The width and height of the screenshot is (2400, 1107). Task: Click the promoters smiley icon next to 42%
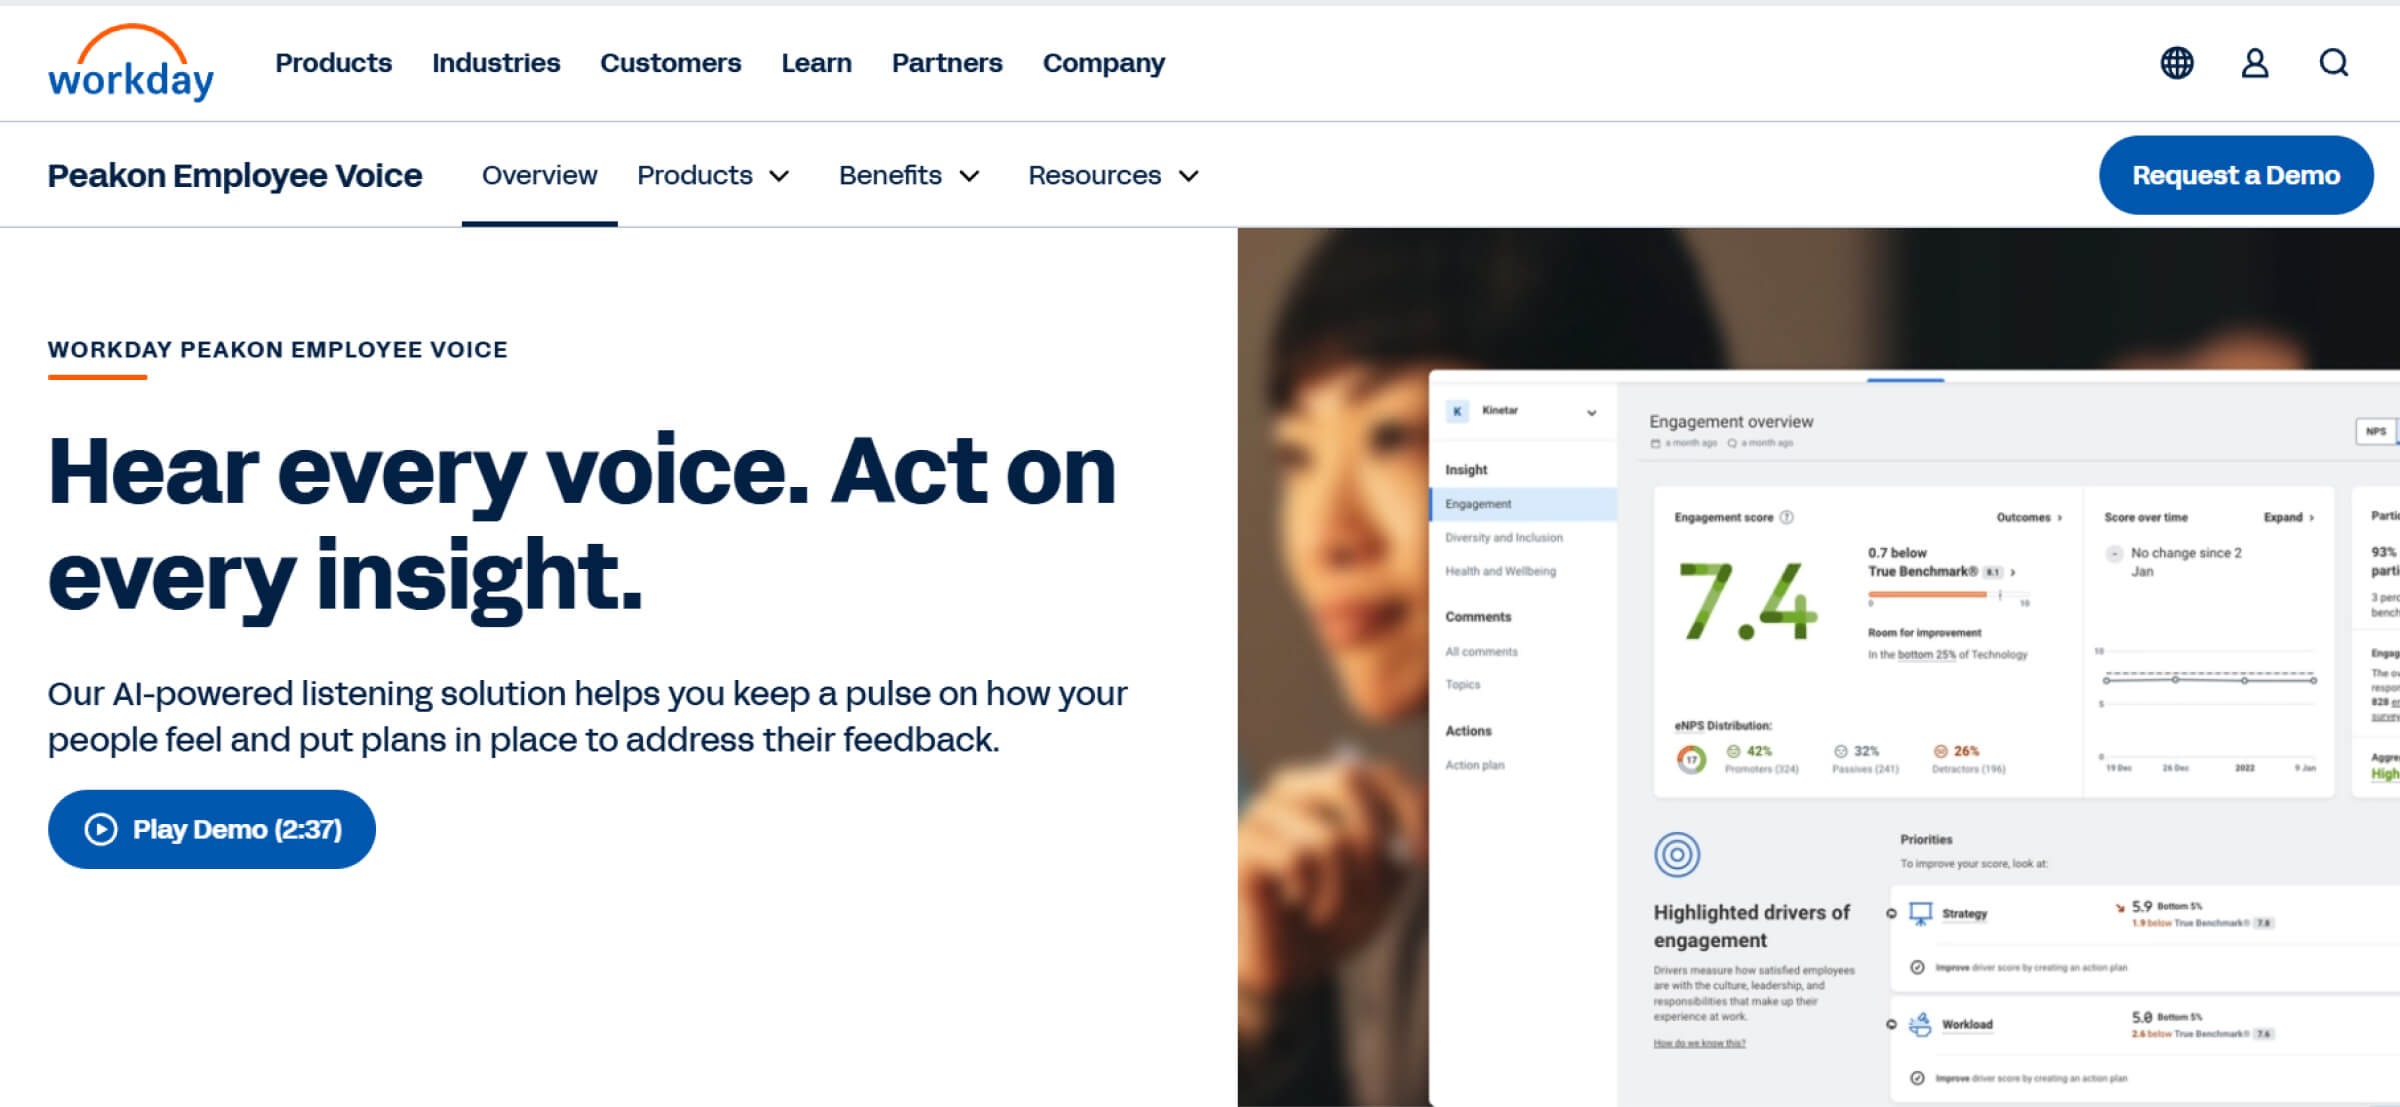[1733, 750]
